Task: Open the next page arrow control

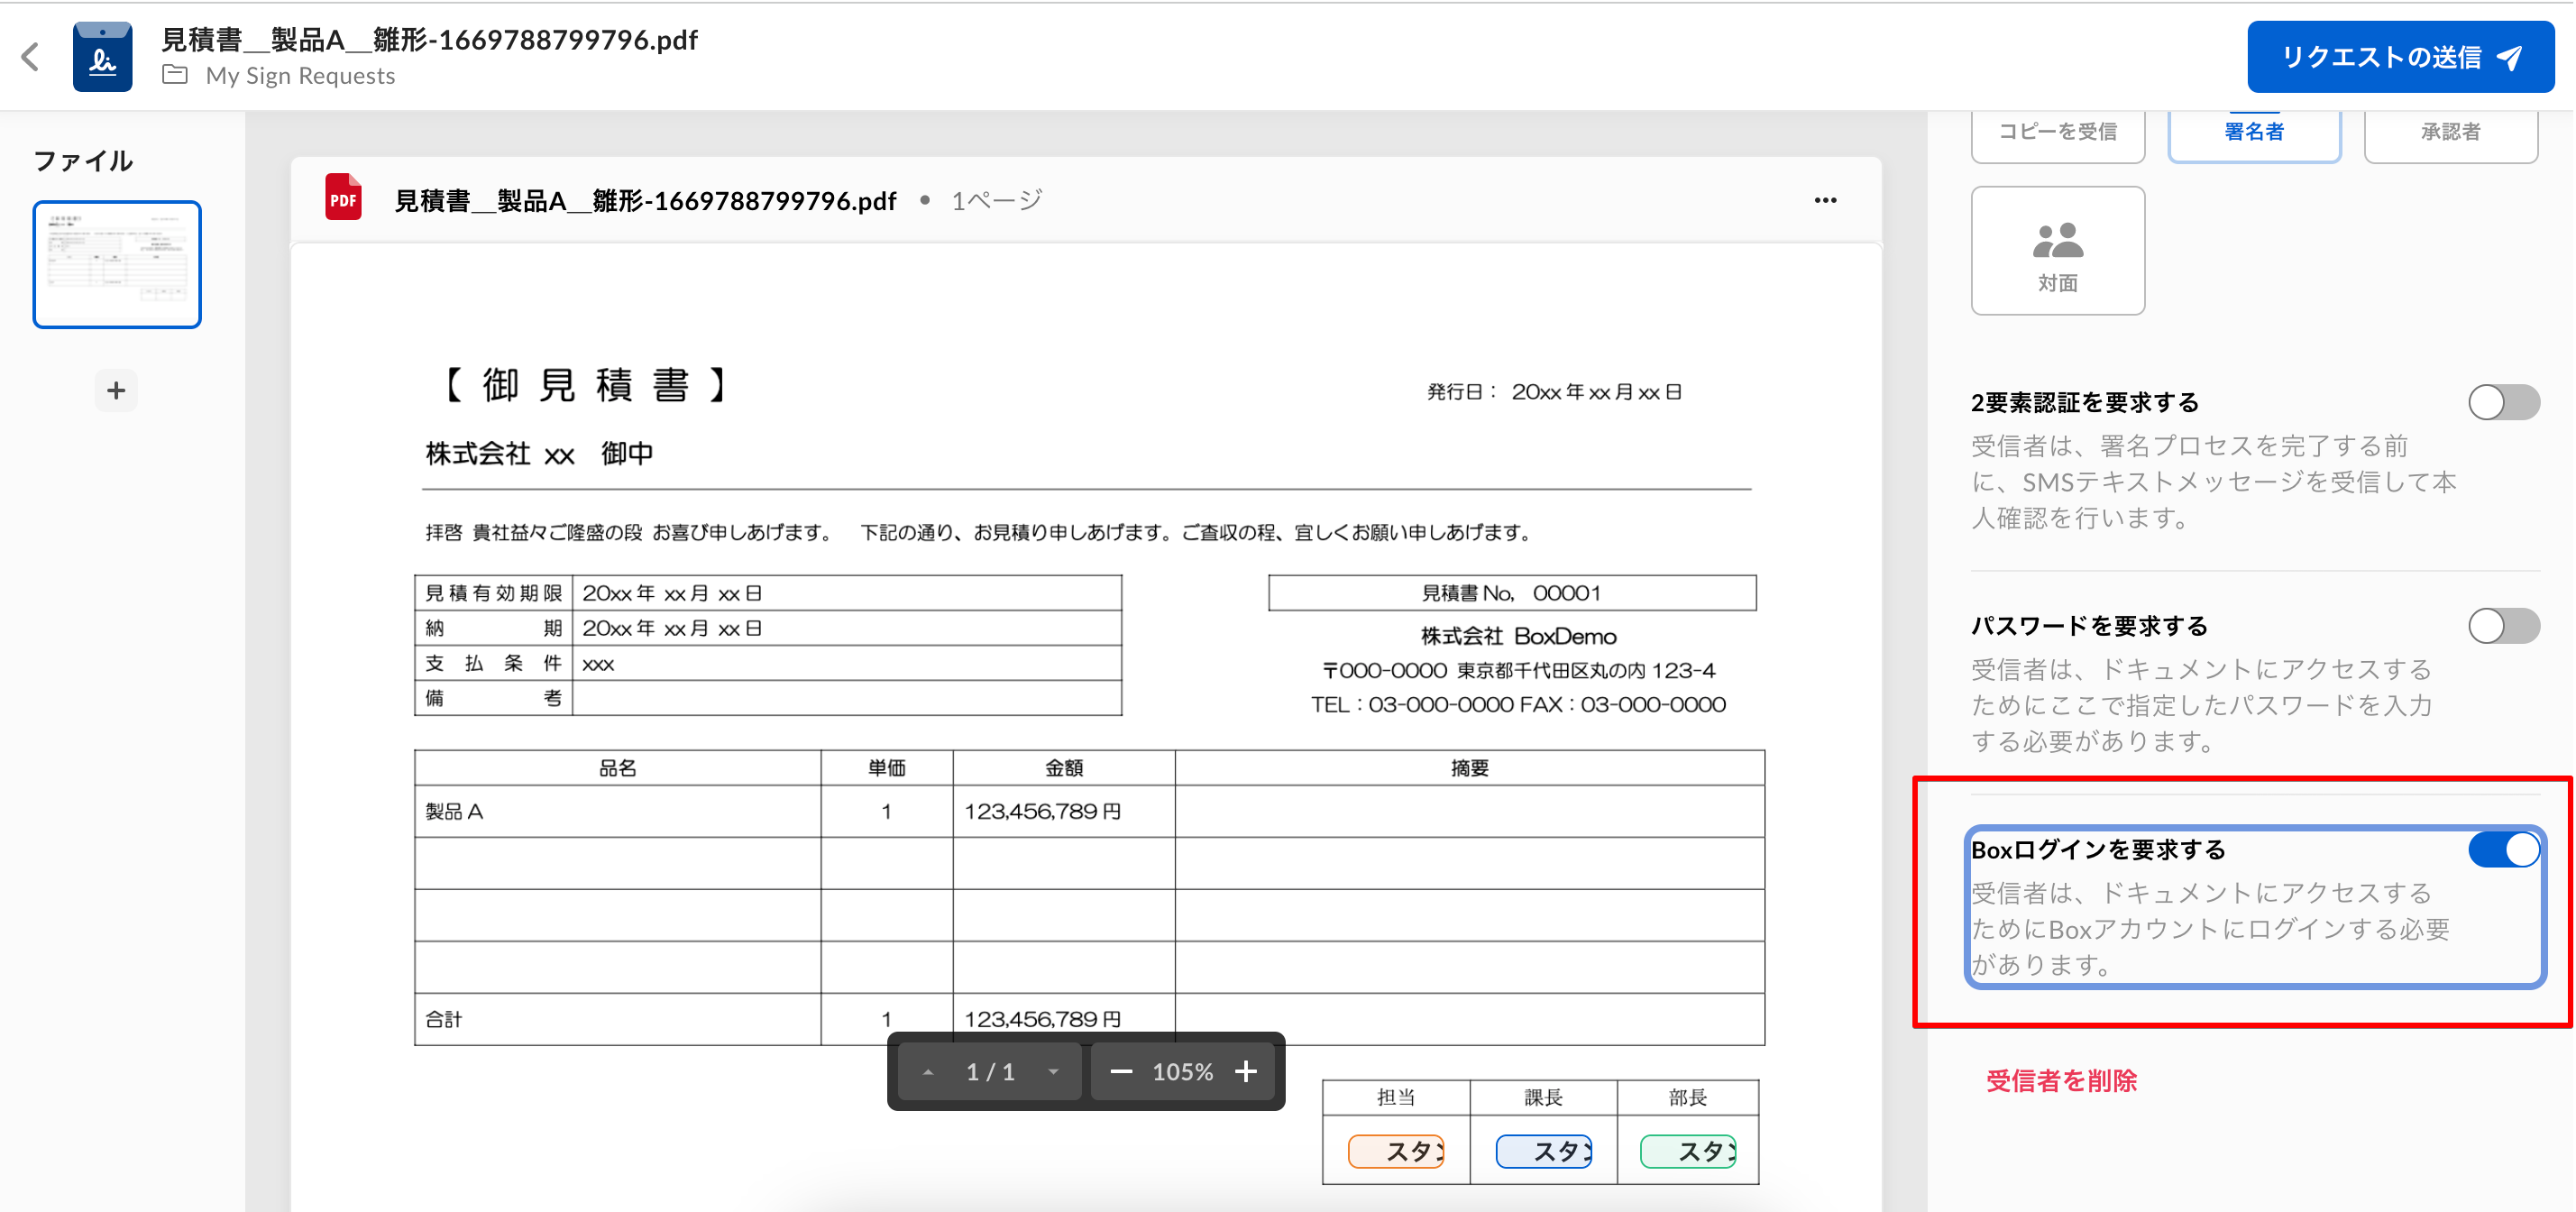Action: click(x=1053, y=1071)
